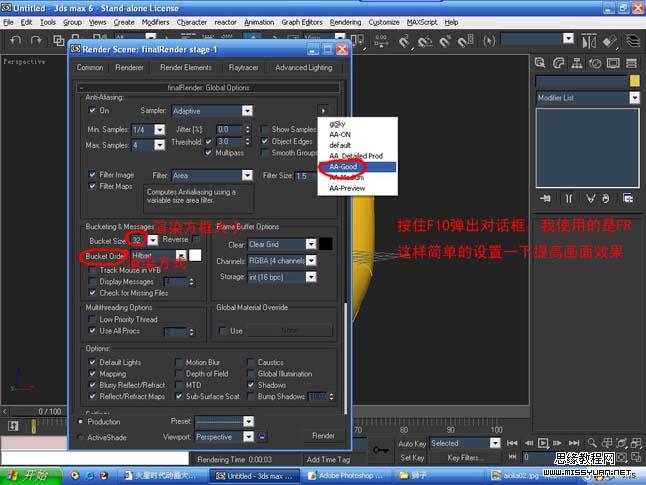The width and height of the screenshot is (646, 485).
Task: Switch to the Advanced Lighting tab
Action: point(304,68)
